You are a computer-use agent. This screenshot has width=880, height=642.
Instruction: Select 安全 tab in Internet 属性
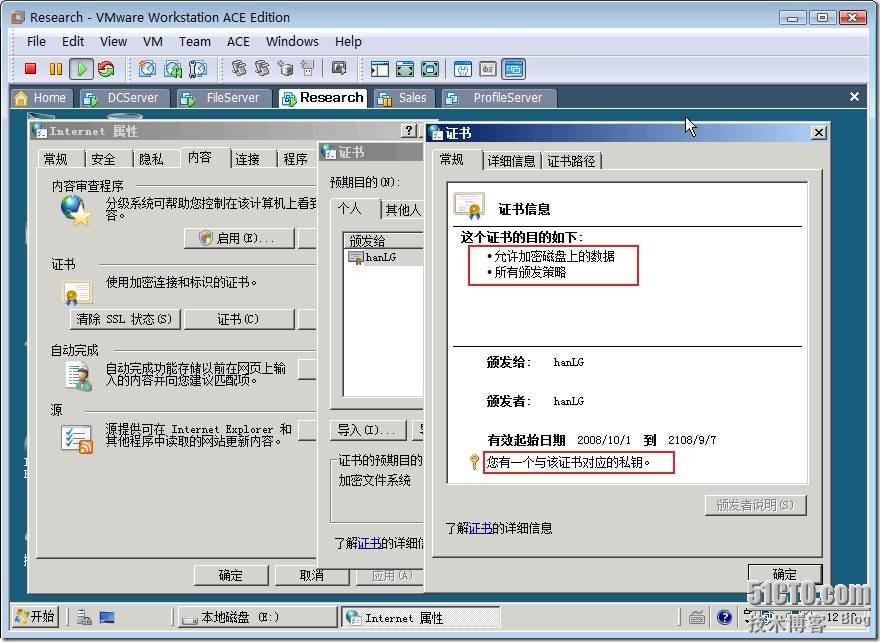[103, 159]
